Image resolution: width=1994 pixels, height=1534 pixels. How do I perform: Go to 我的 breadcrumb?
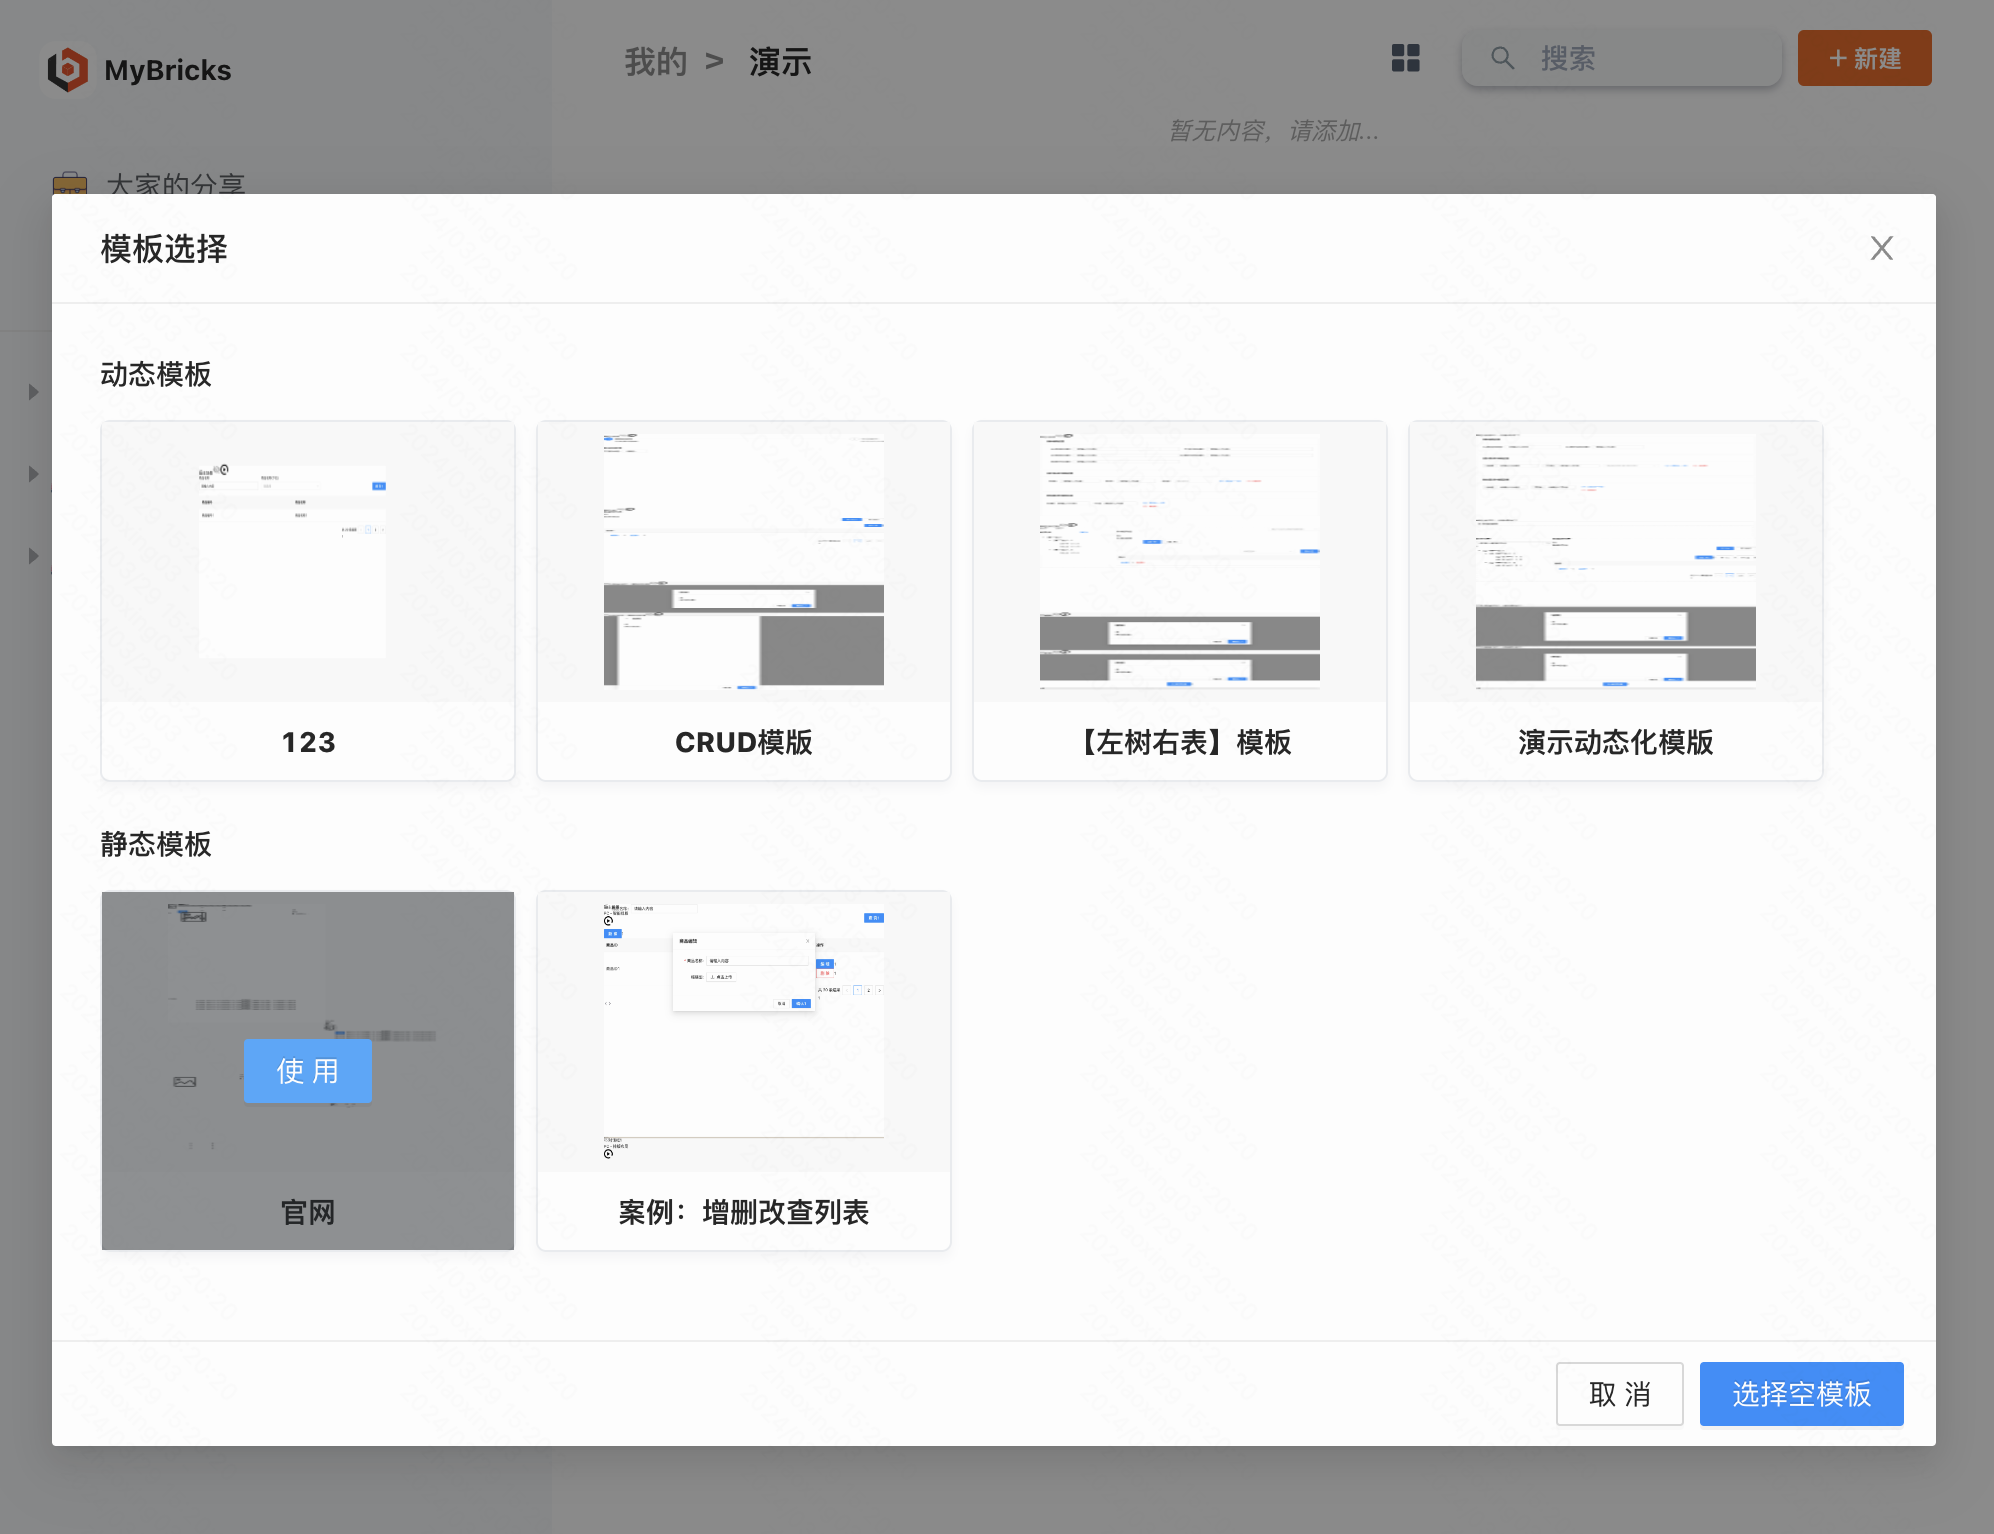(655, 62)
